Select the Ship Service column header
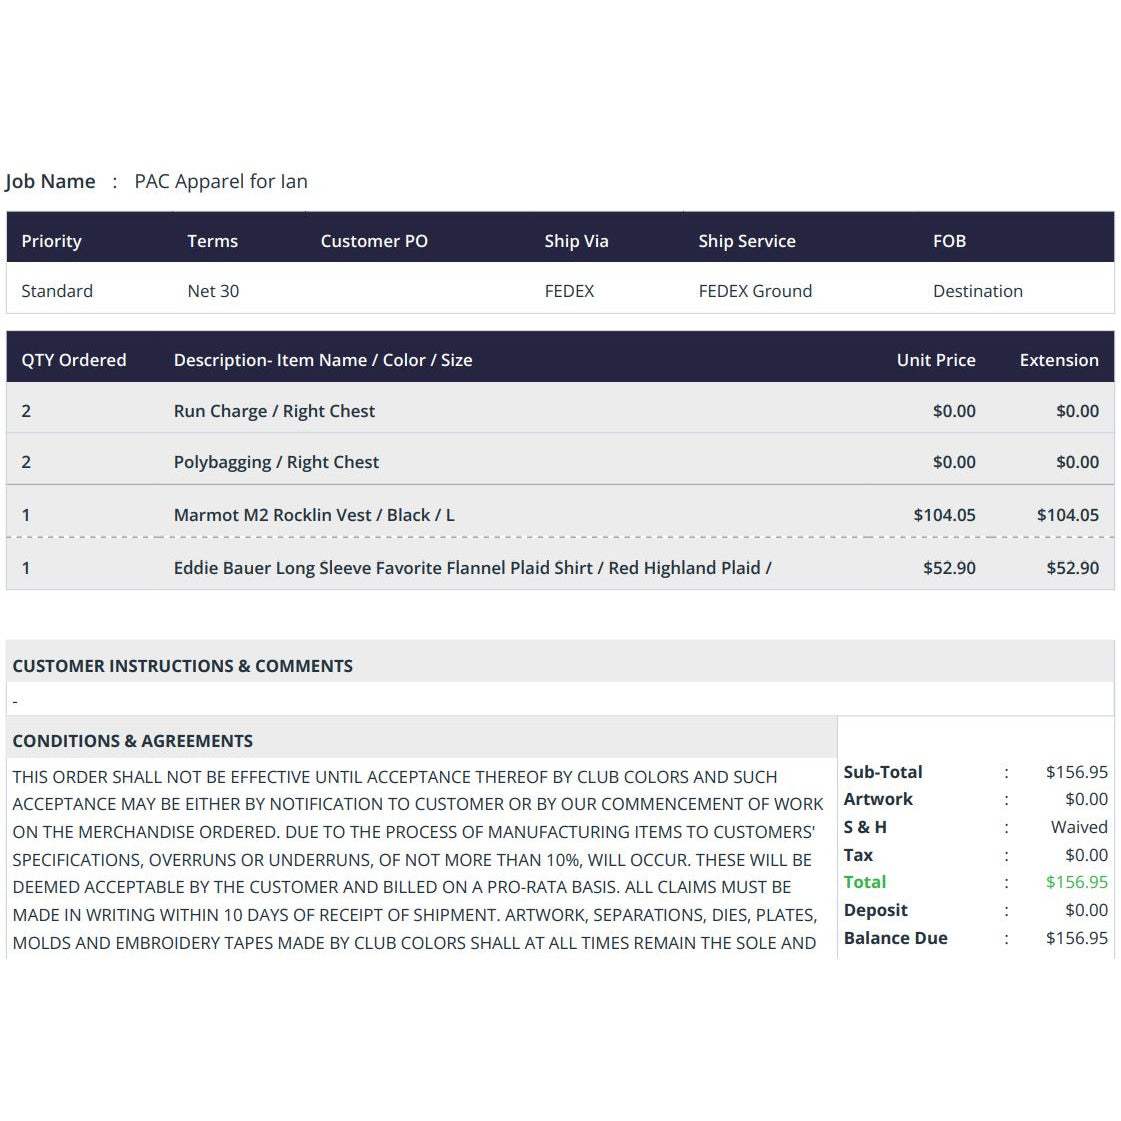 746,241
